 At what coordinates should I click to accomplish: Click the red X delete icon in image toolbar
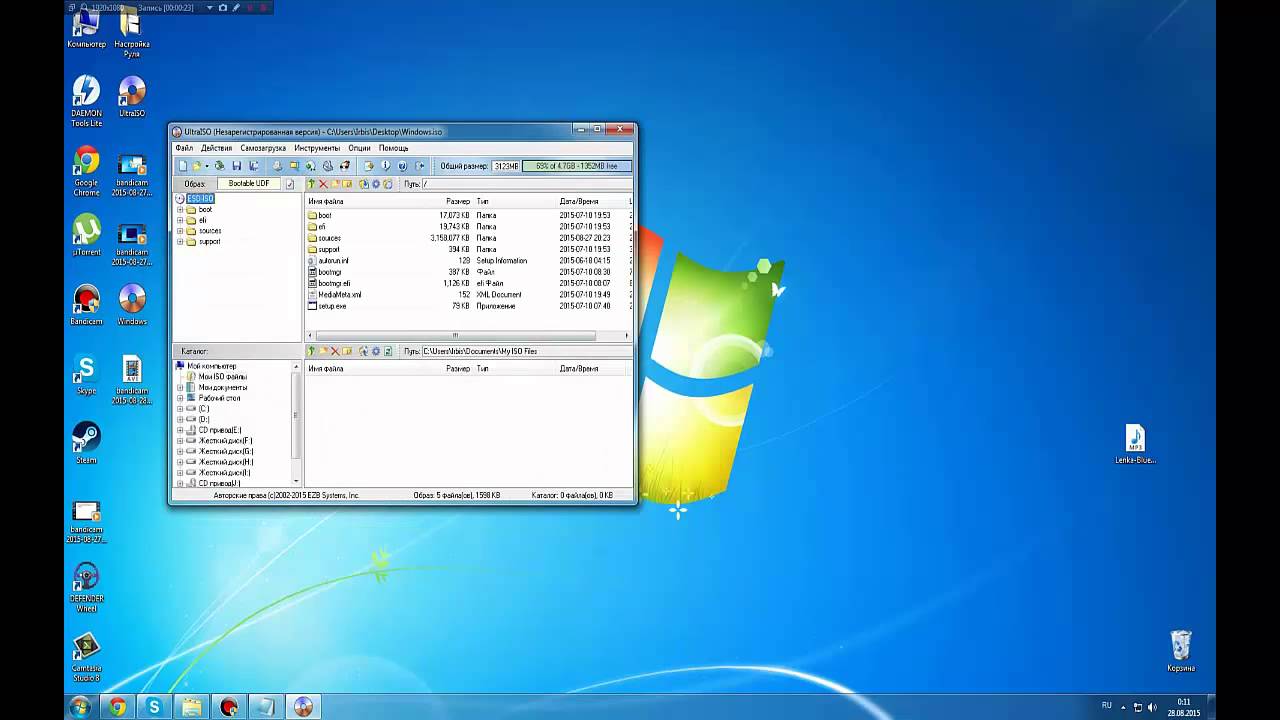pos(323,184)
